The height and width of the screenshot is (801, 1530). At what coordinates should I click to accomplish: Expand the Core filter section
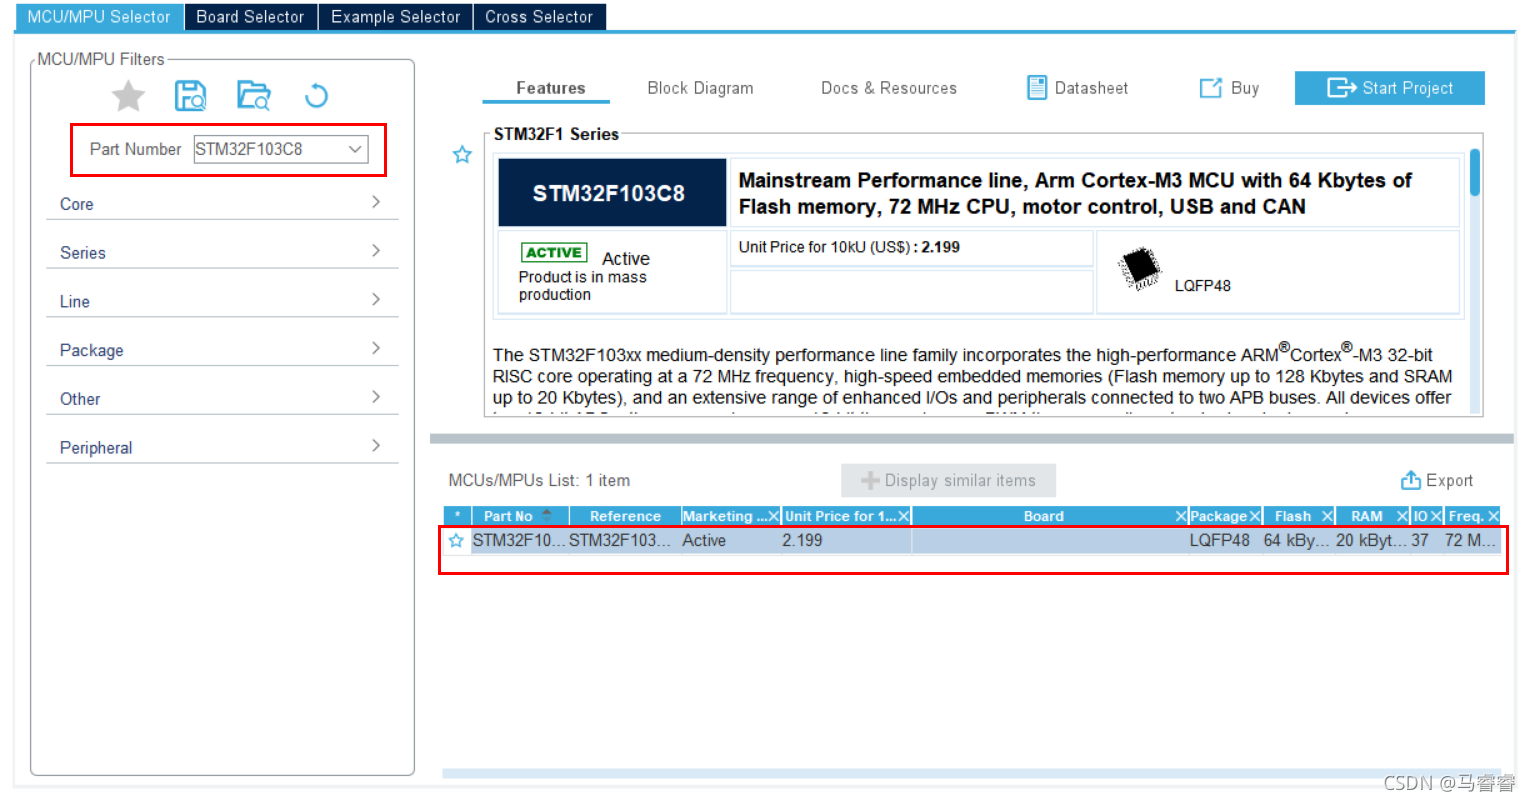[x=222, y=203]
